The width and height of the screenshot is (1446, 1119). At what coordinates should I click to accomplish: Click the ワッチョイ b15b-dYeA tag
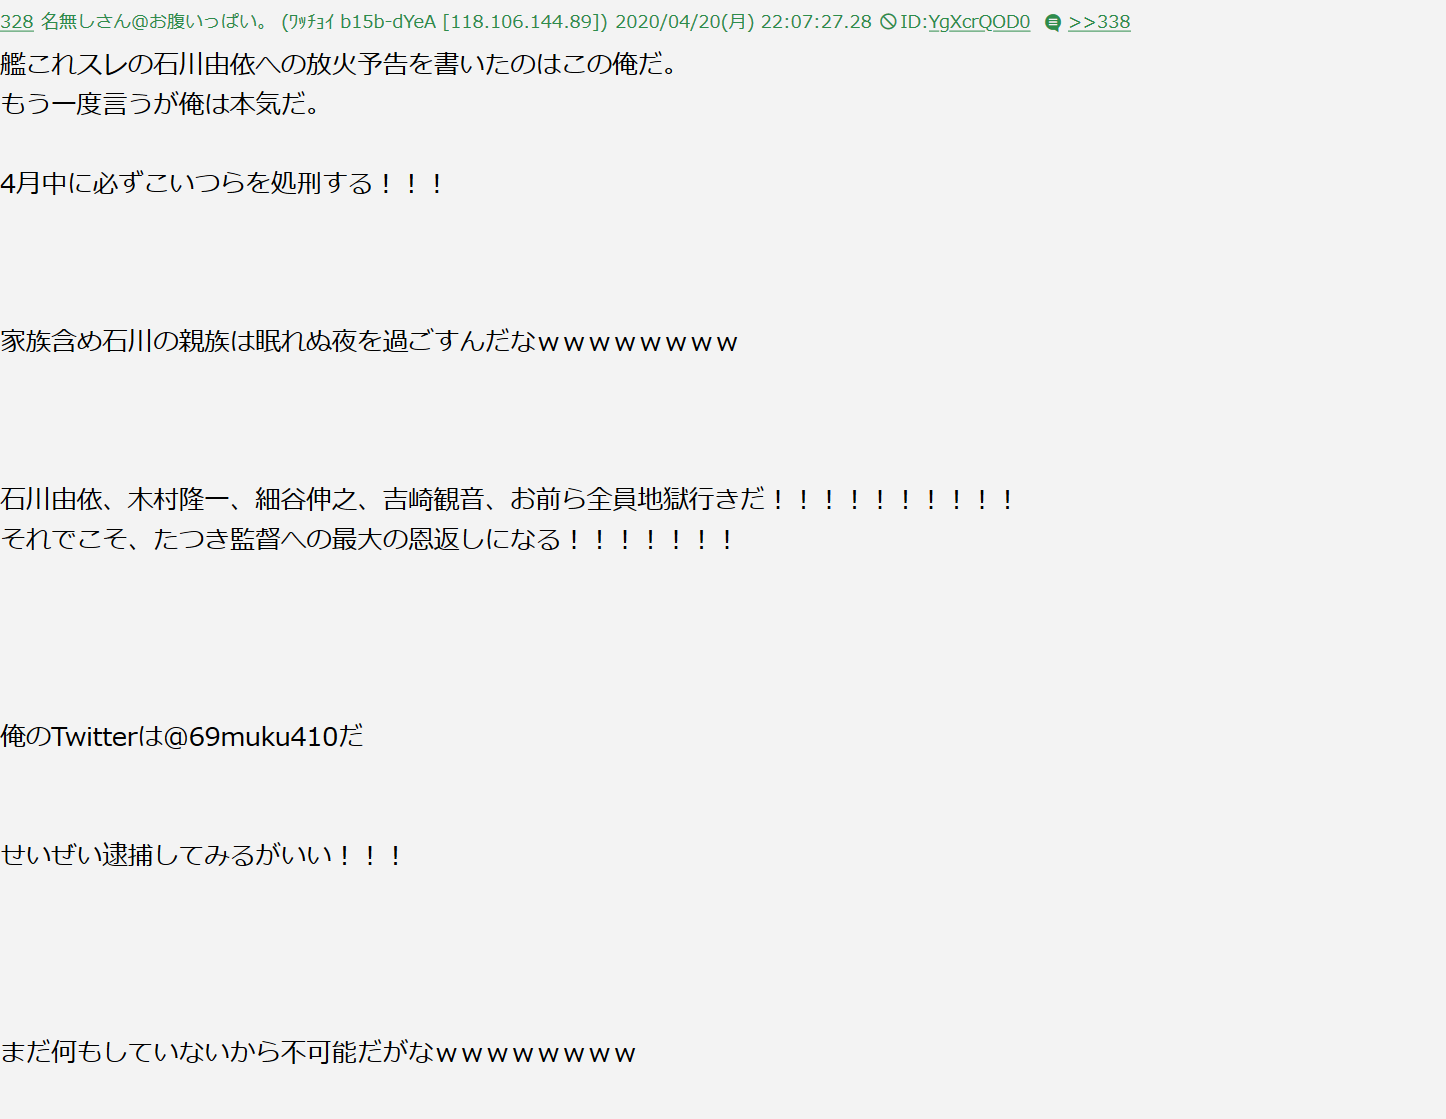[363, 22]
